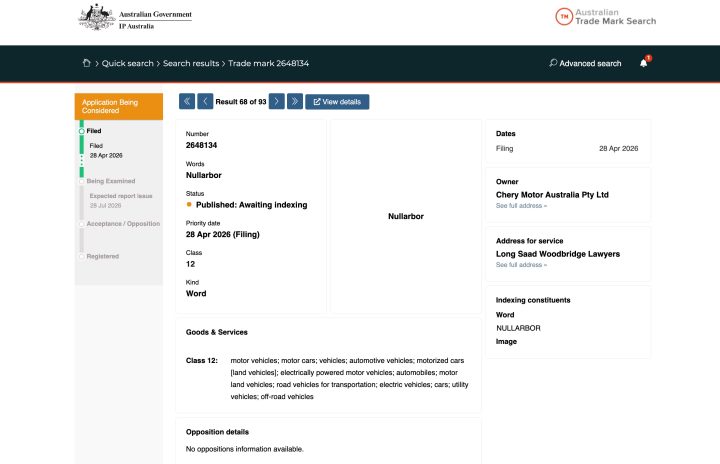Go to the next result with the right arrow
Viewport: 720px width, 464px height.
(276, 102)
